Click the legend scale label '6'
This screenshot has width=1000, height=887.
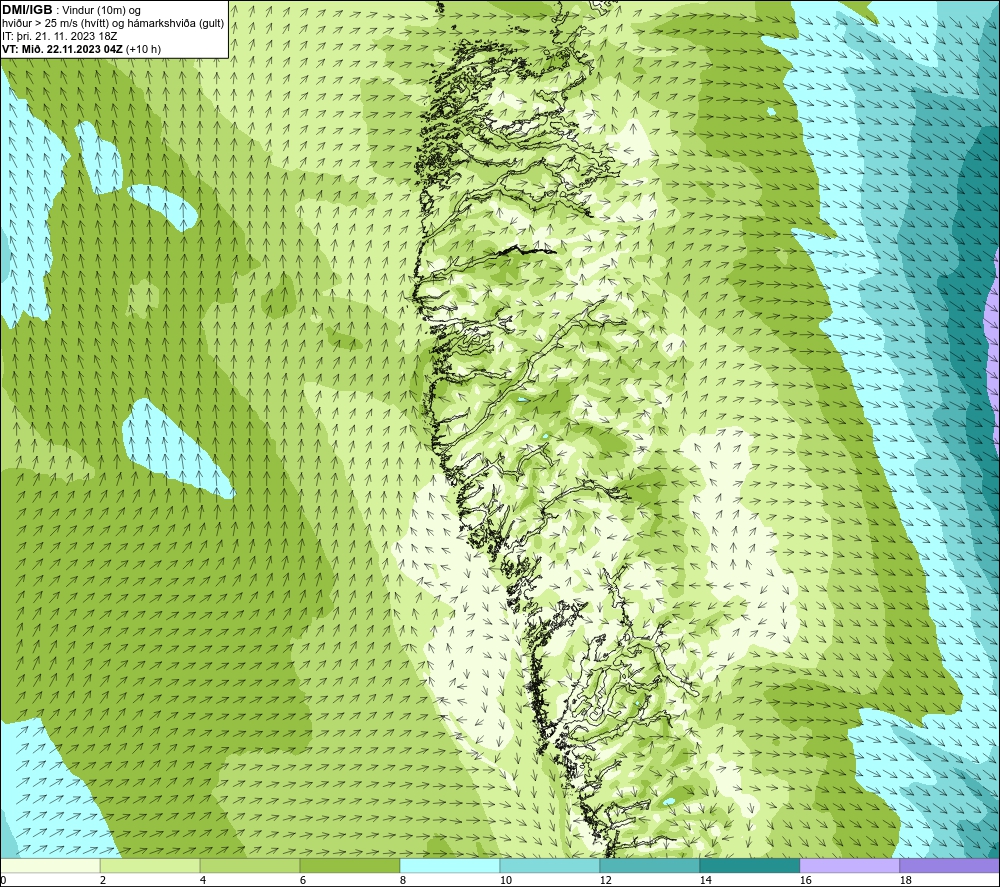coord(302,881)
